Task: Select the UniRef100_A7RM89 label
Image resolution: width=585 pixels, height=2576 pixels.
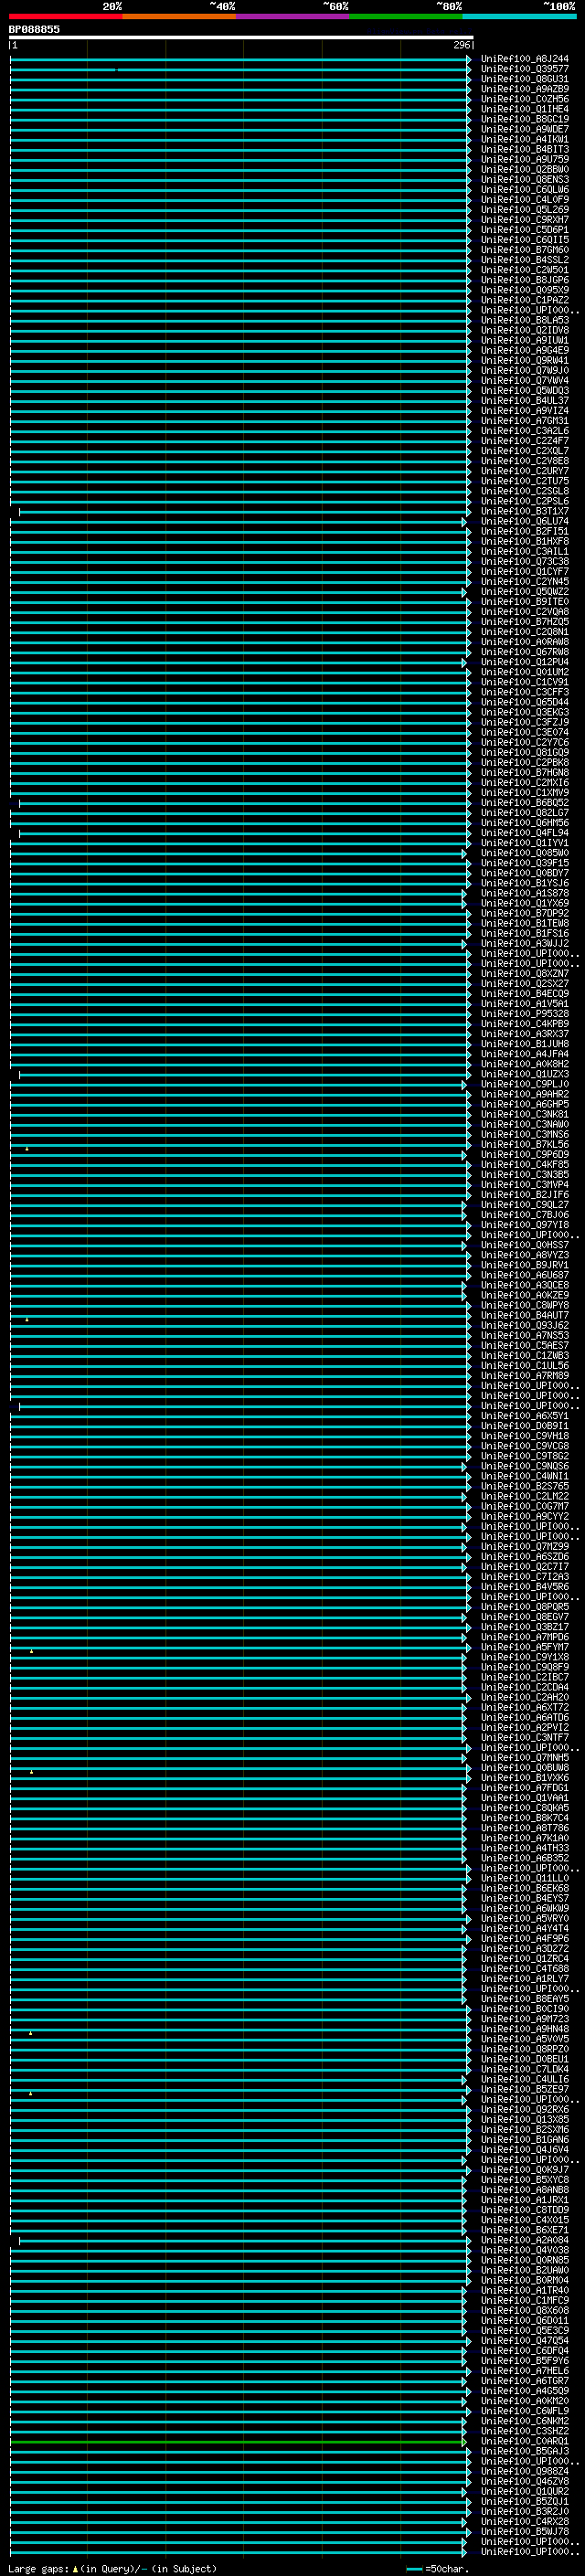Action: click(524, 1376)
